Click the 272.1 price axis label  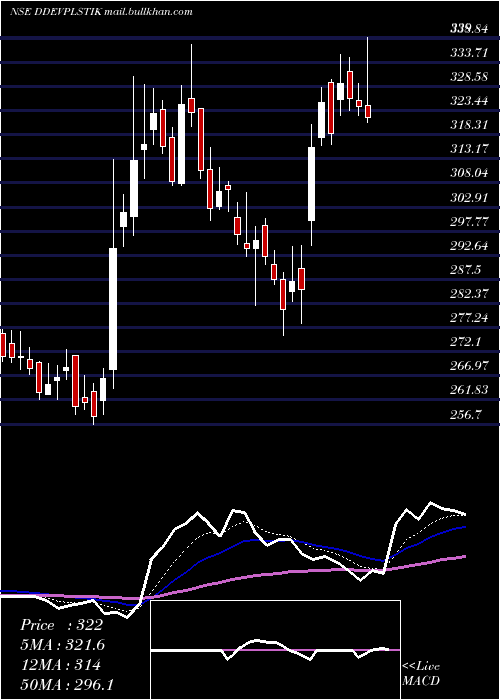(466, 343)
